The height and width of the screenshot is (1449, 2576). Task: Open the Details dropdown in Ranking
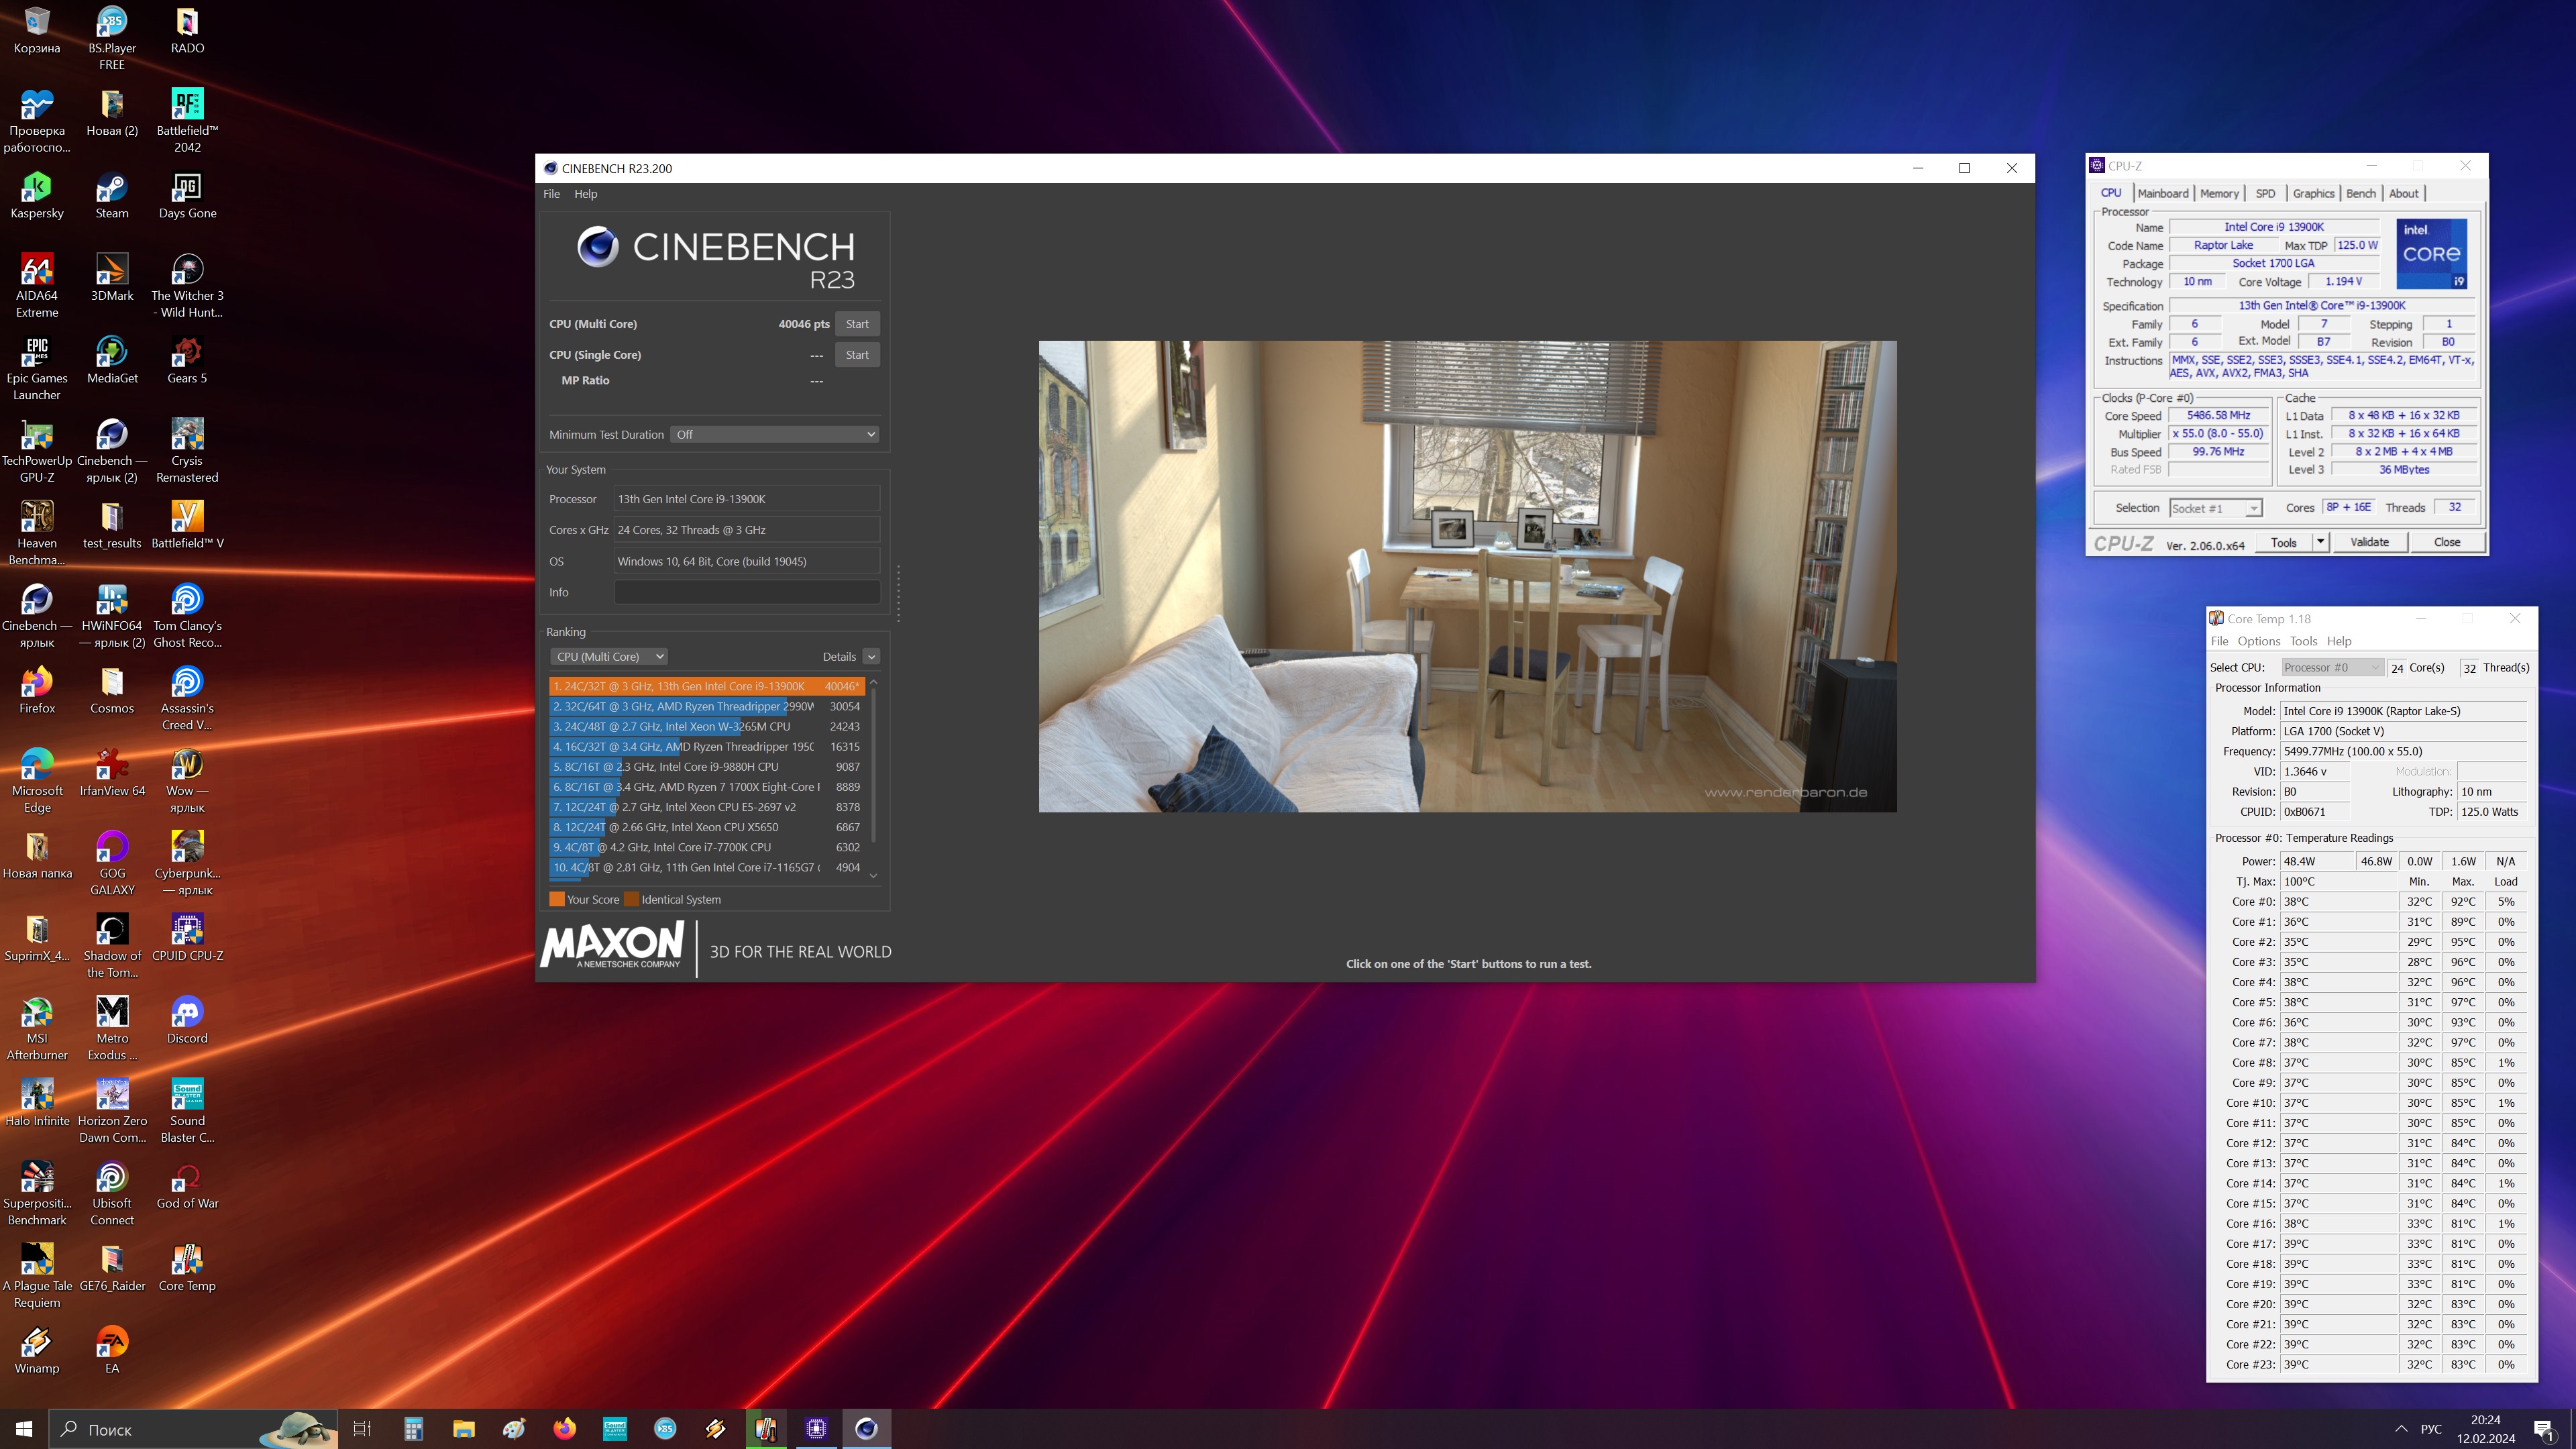(x=871, y=656)
